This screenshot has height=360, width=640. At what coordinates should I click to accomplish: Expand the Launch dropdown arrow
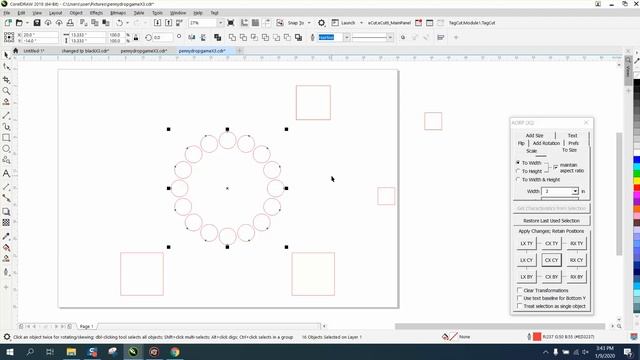pos(361,23)
